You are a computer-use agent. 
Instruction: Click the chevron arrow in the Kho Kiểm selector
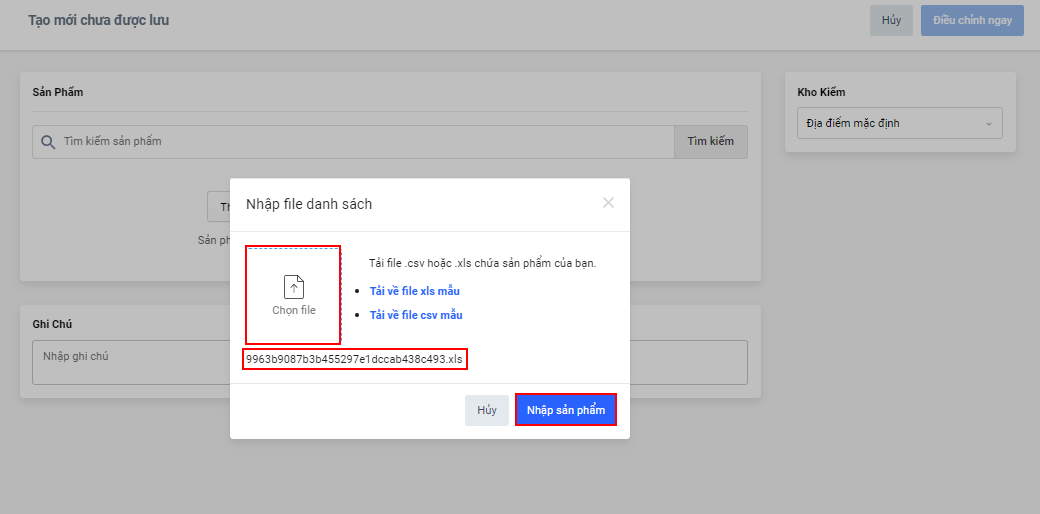click(x=989, y=124)
